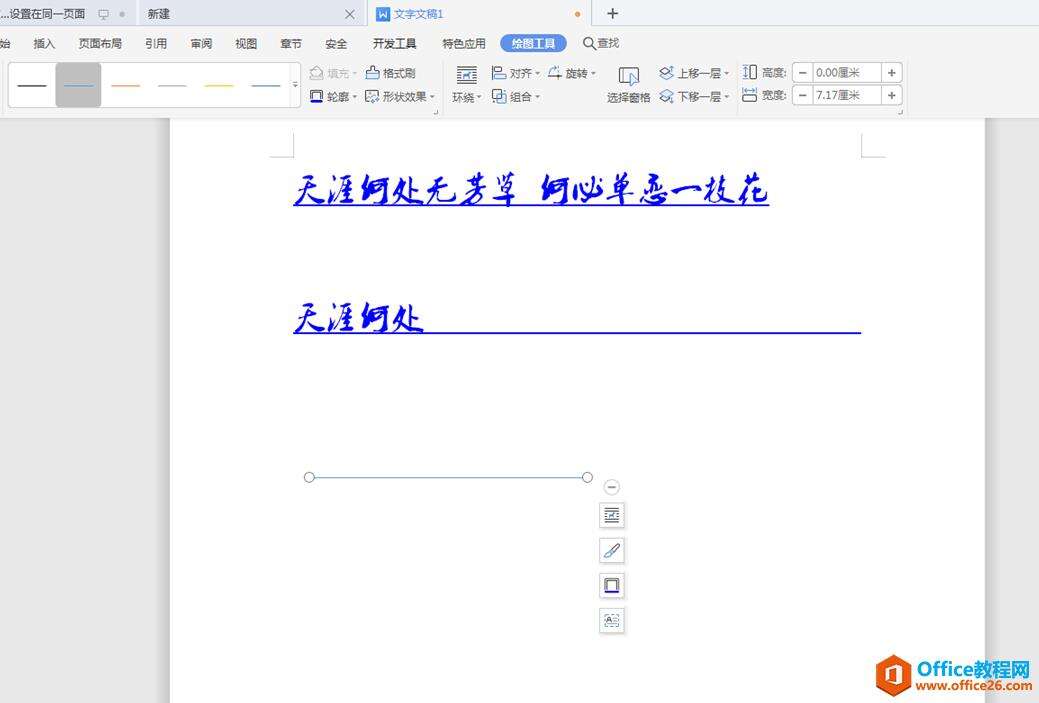Open the 对齐 align dropdown

[516, 73]
